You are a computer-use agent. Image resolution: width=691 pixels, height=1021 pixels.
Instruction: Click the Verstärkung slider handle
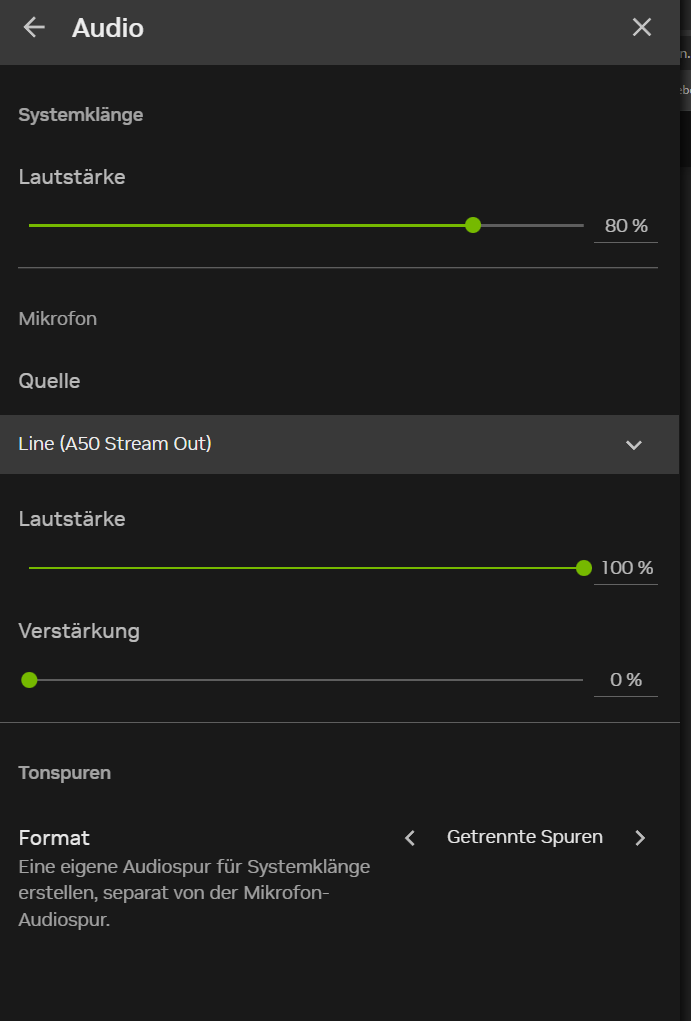(x=29, y=680)
